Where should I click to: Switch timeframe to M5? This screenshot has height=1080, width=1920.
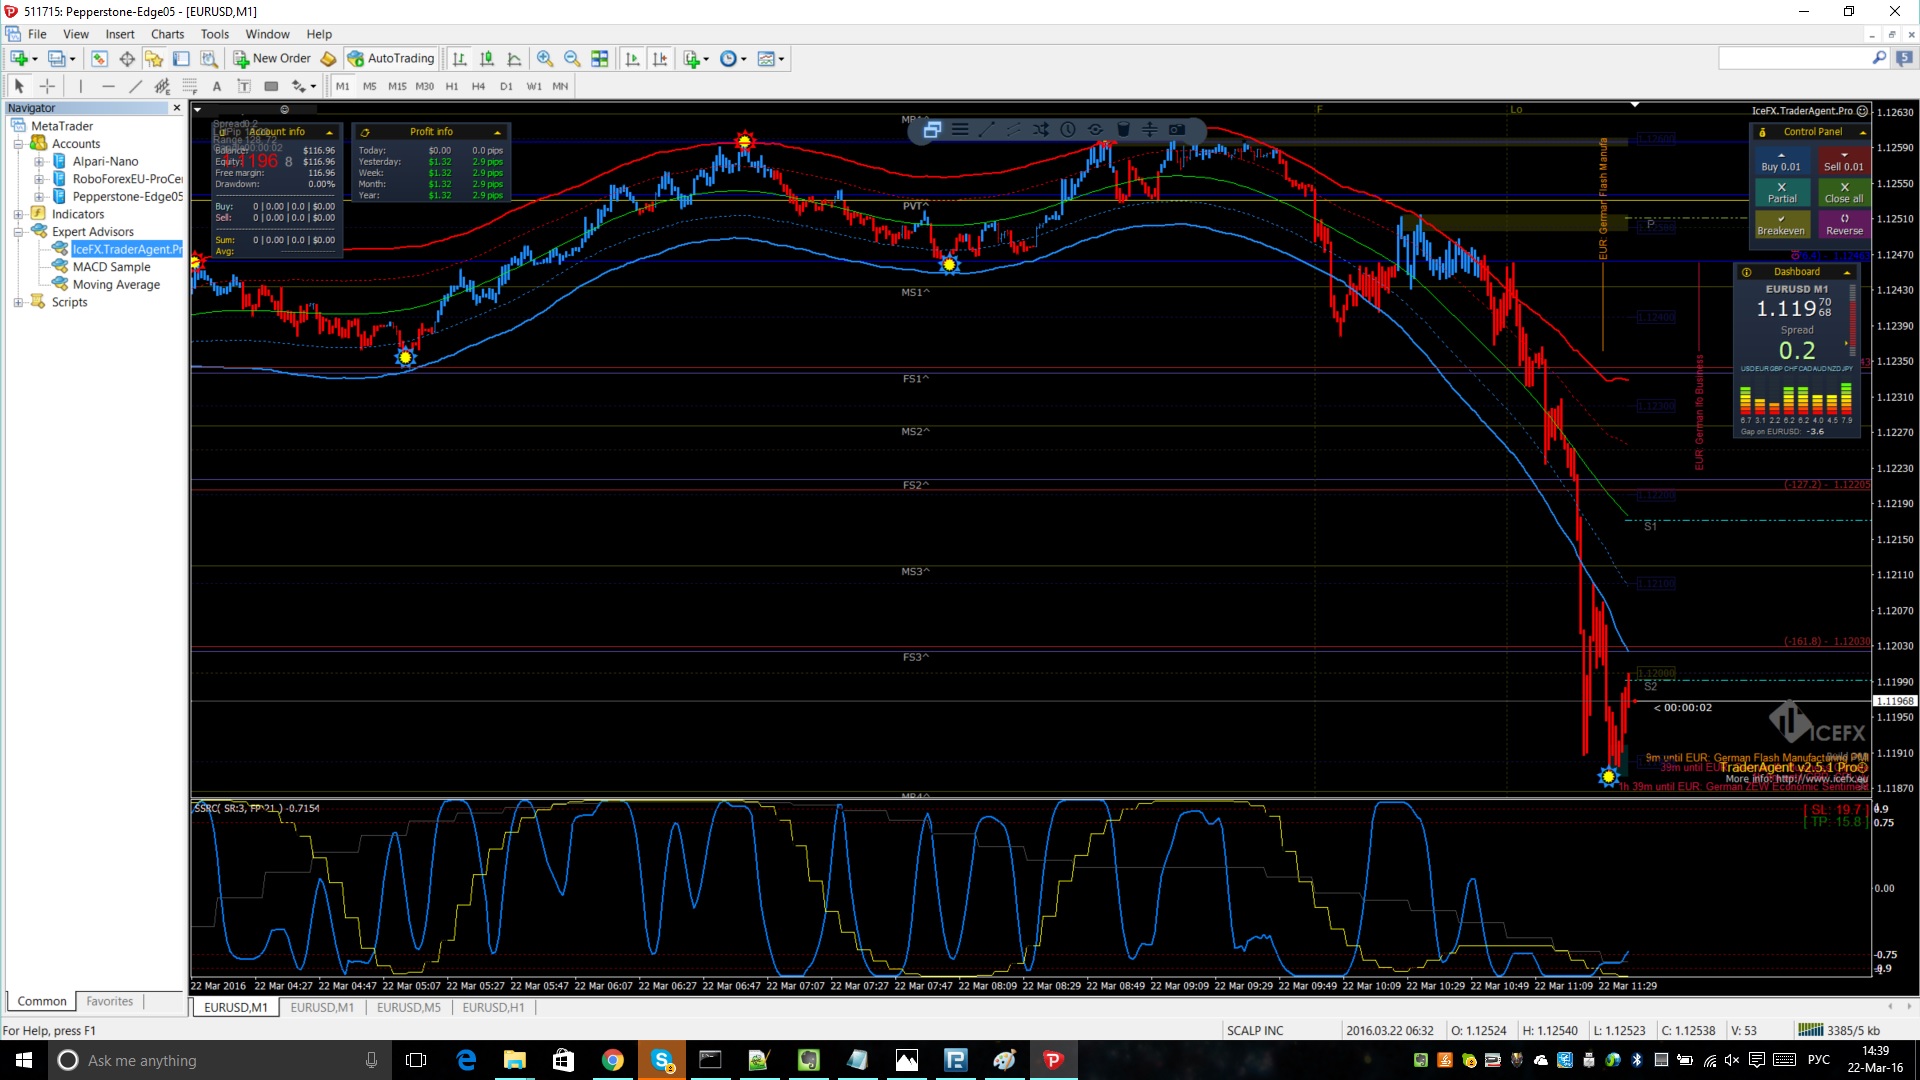point(370,86)
